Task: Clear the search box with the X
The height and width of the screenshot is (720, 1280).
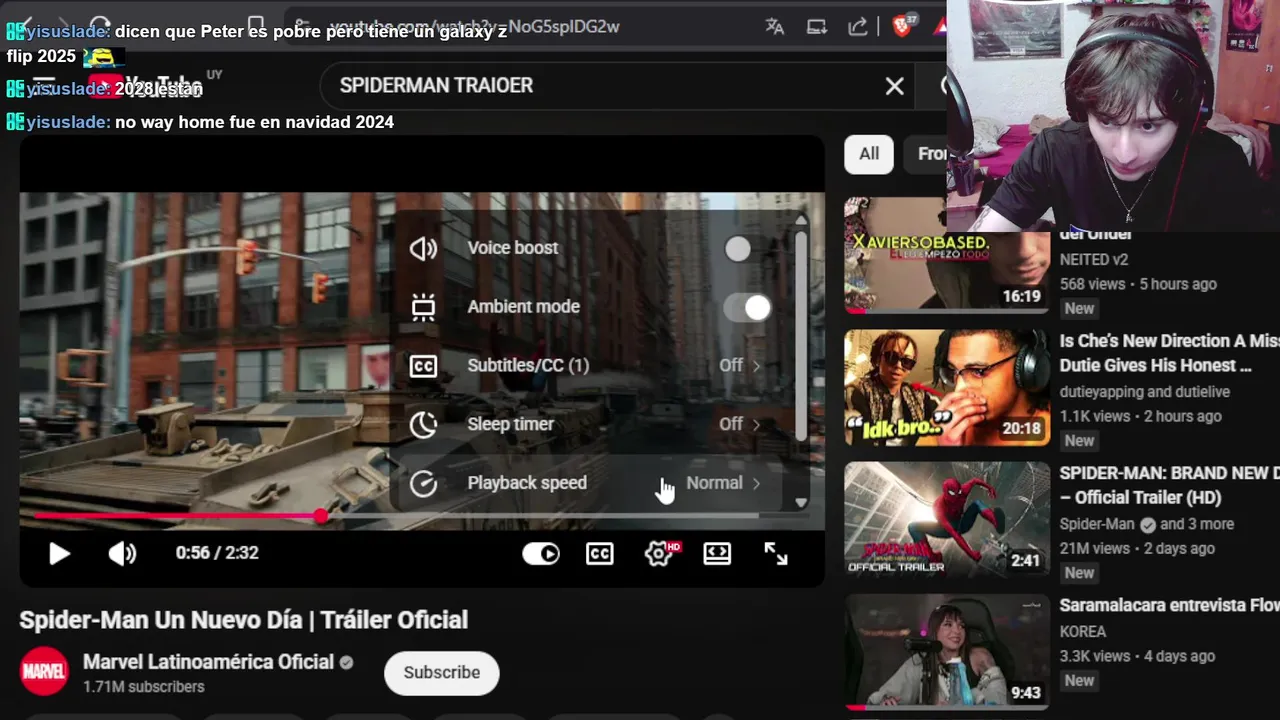Action: point(895,86)
